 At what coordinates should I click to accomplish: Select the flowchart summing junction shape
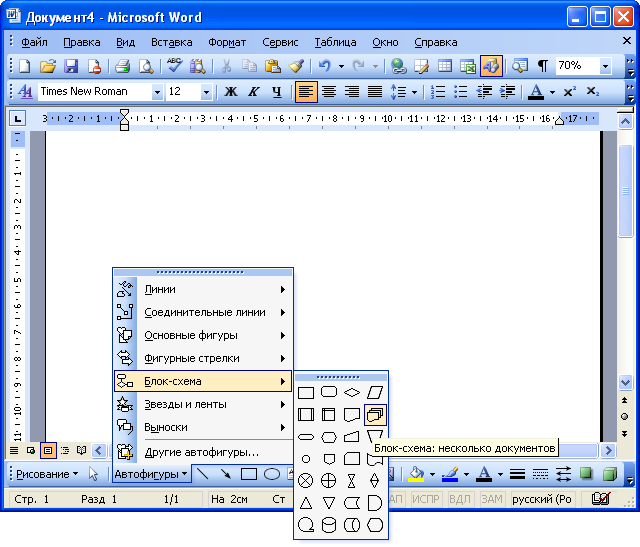coord(306,481)
